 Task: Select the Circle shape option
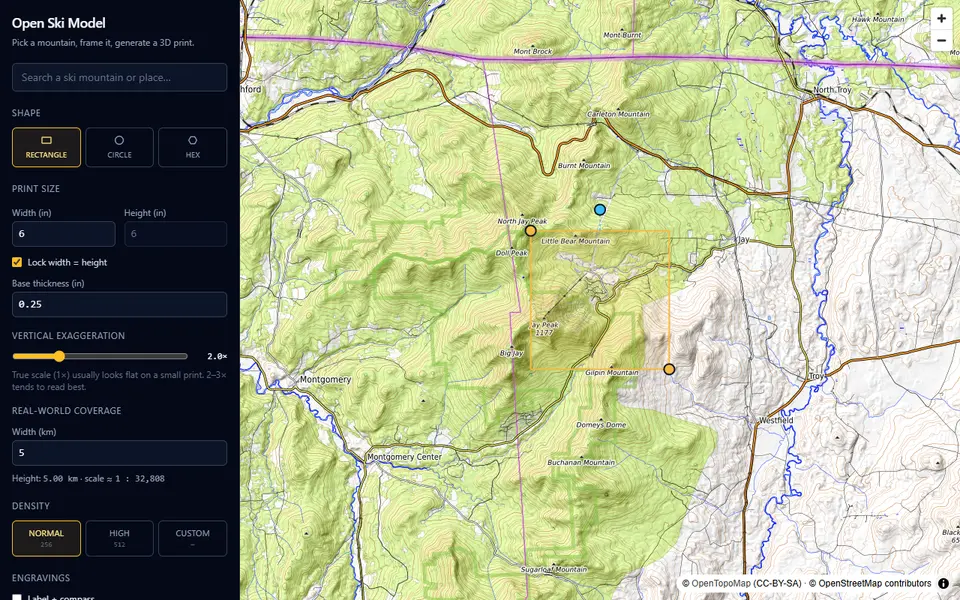coord(119,147)
